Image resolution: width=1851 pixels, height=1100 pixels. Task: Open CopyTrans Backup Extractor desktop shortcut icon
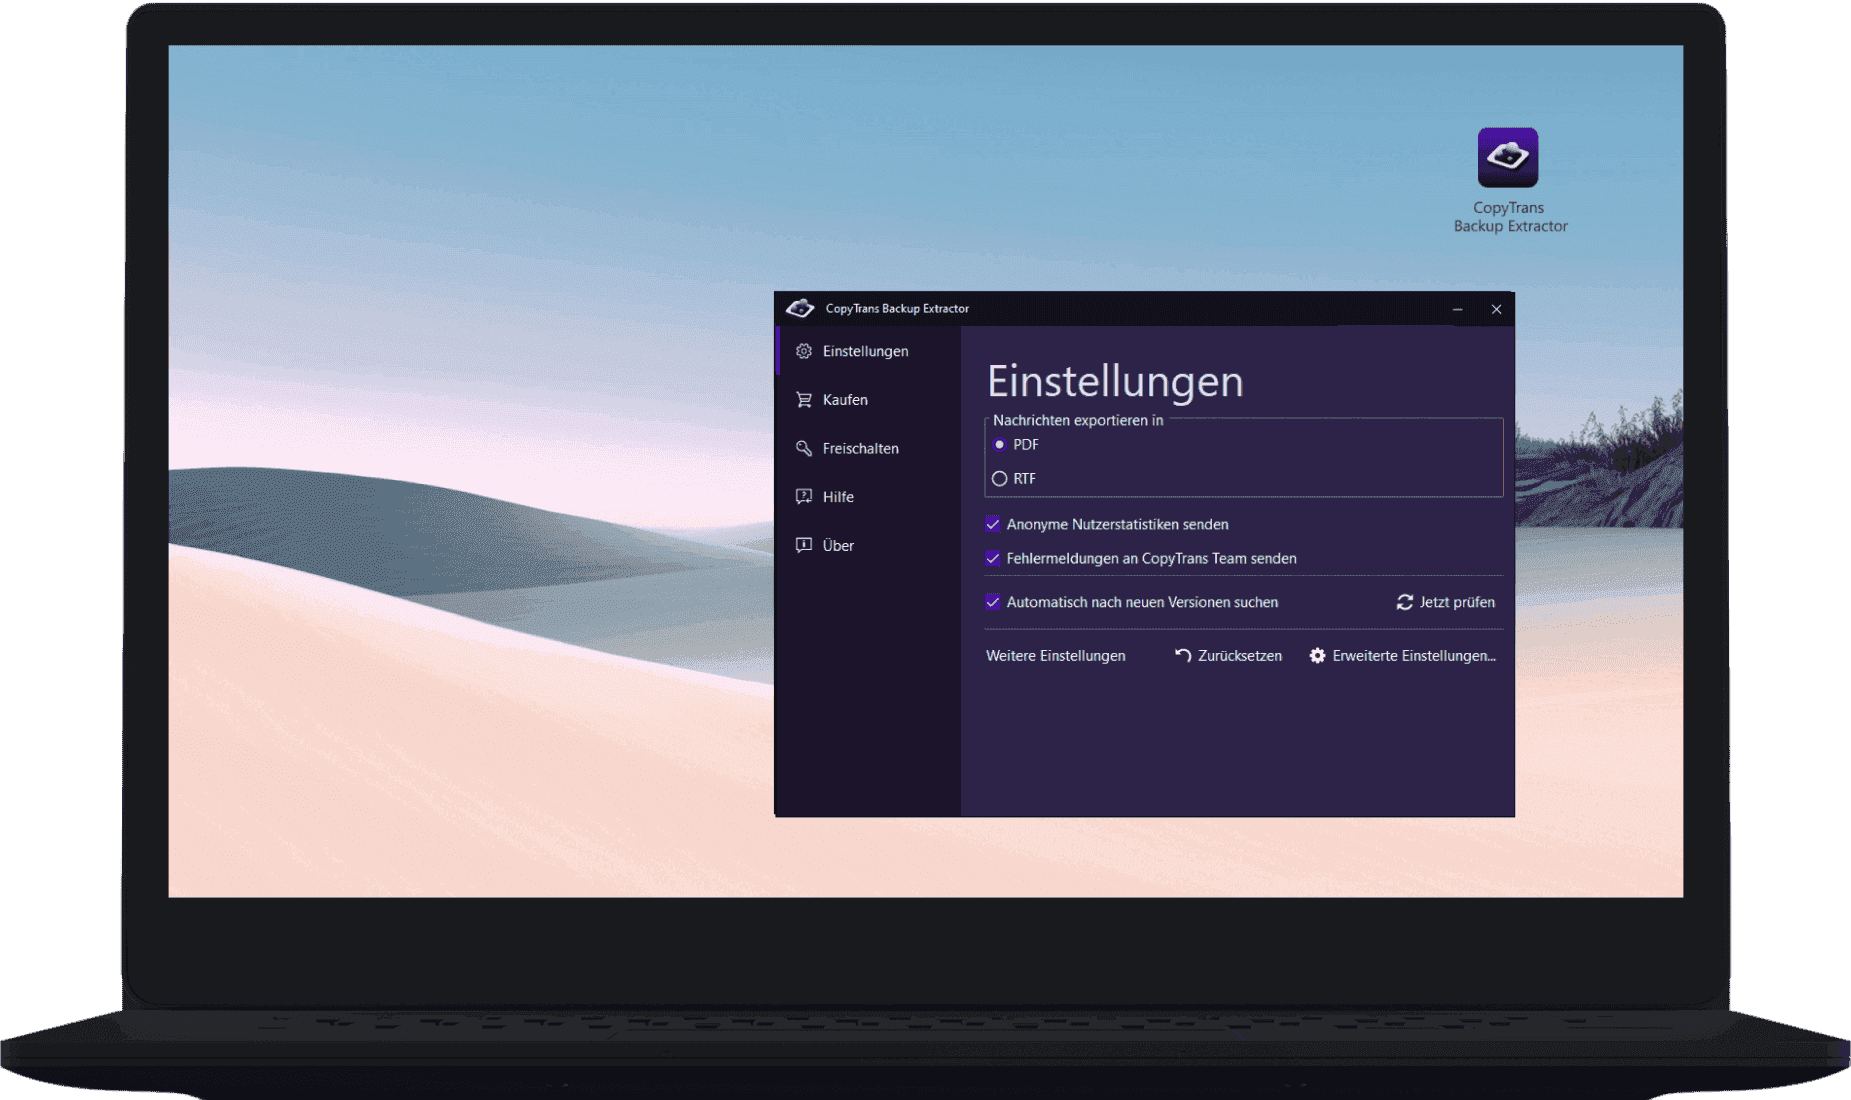click(1507, 157)
